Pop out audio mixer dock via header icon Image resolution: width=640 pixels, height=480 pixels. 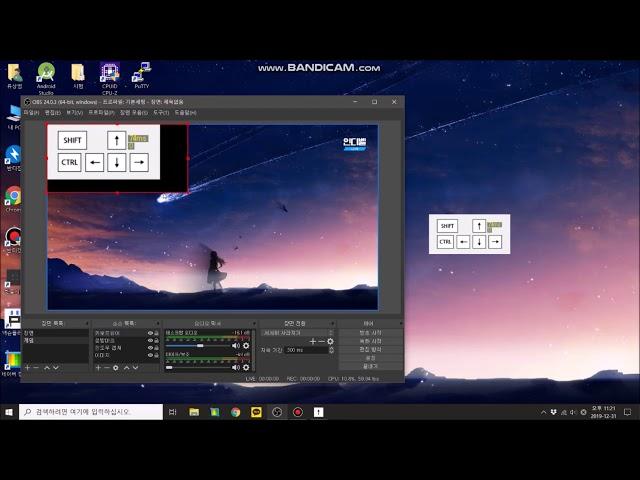254,323
